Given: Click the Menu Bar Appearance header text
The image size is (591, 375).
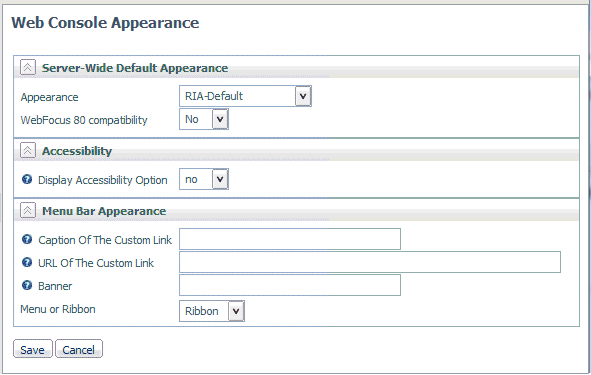Looking at the screenshot, I should click(104, 211).
